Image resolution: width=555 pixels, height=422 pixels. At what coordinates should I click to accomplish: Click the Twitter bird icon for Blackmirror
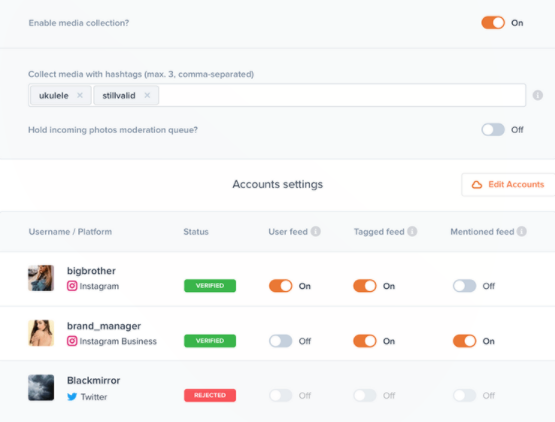point(72,397)
